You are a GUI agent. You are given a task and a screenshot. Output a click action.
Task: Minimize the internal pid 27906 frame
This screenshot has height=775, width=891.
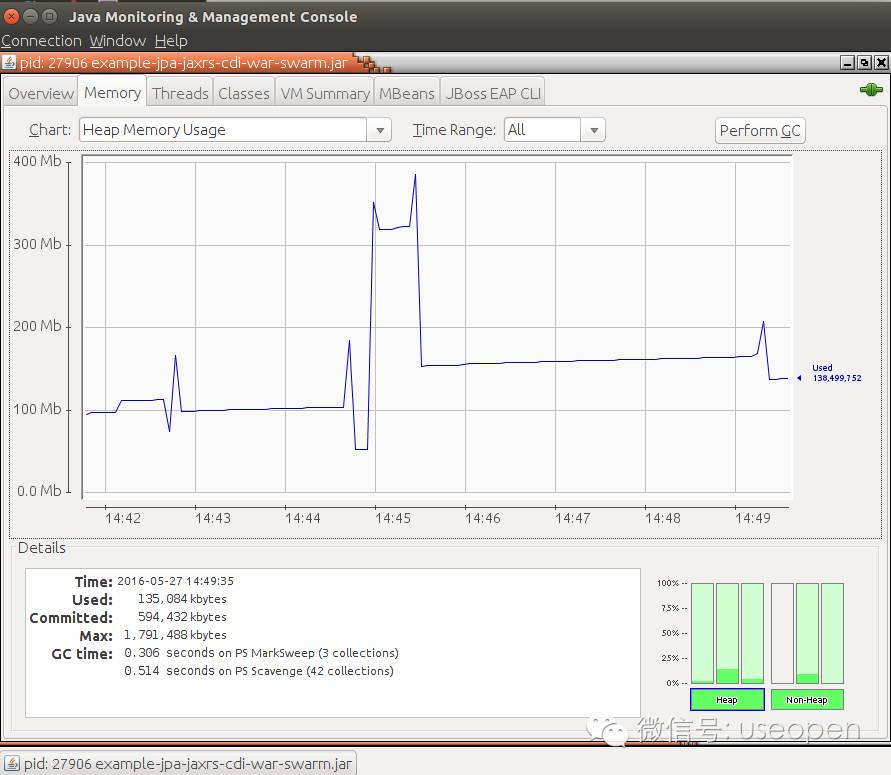pyautogui.click(x=847, y=62)
